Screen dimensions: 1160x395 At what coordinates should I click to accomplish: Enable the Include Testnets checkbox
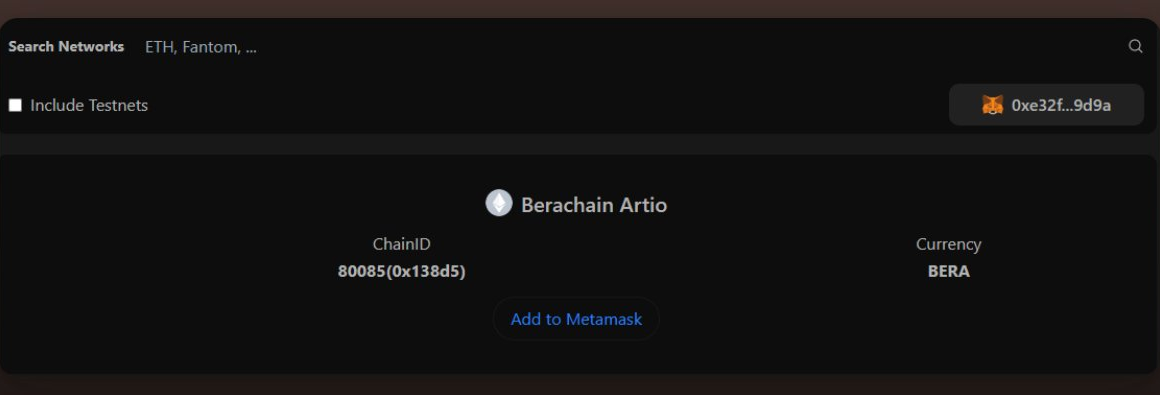(15, 105)
